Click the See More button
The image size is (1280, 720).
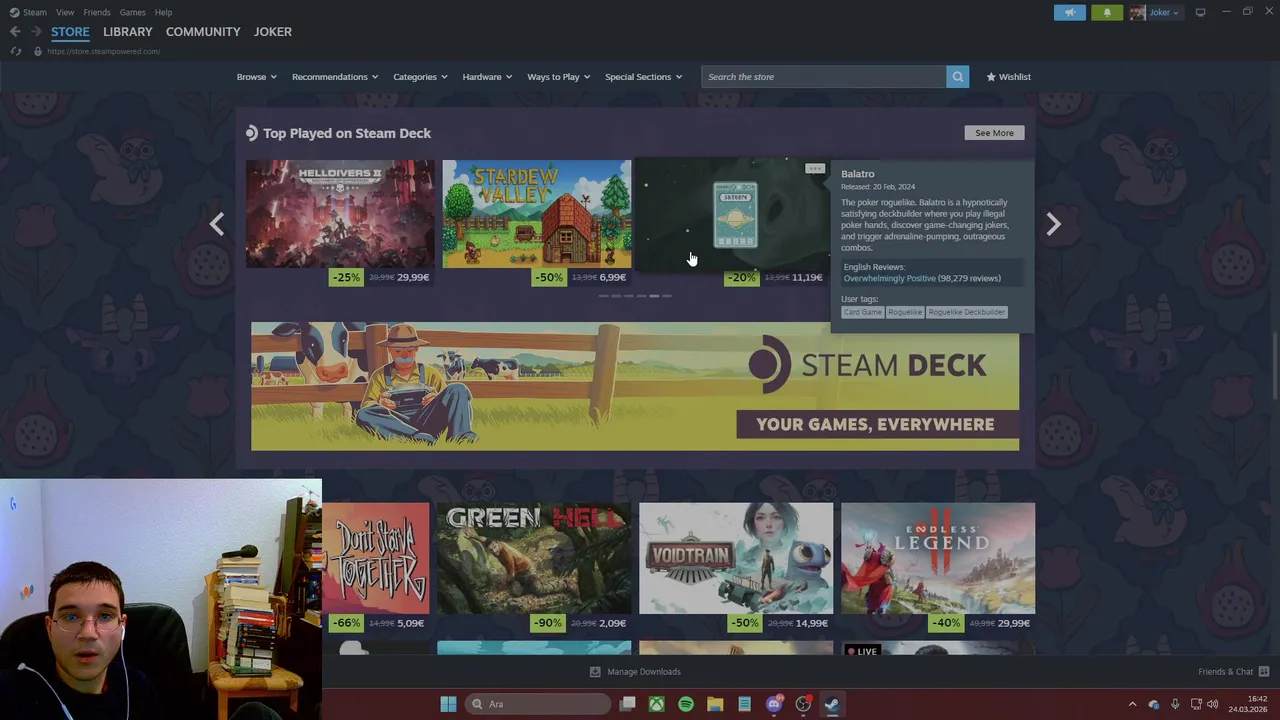994,133
